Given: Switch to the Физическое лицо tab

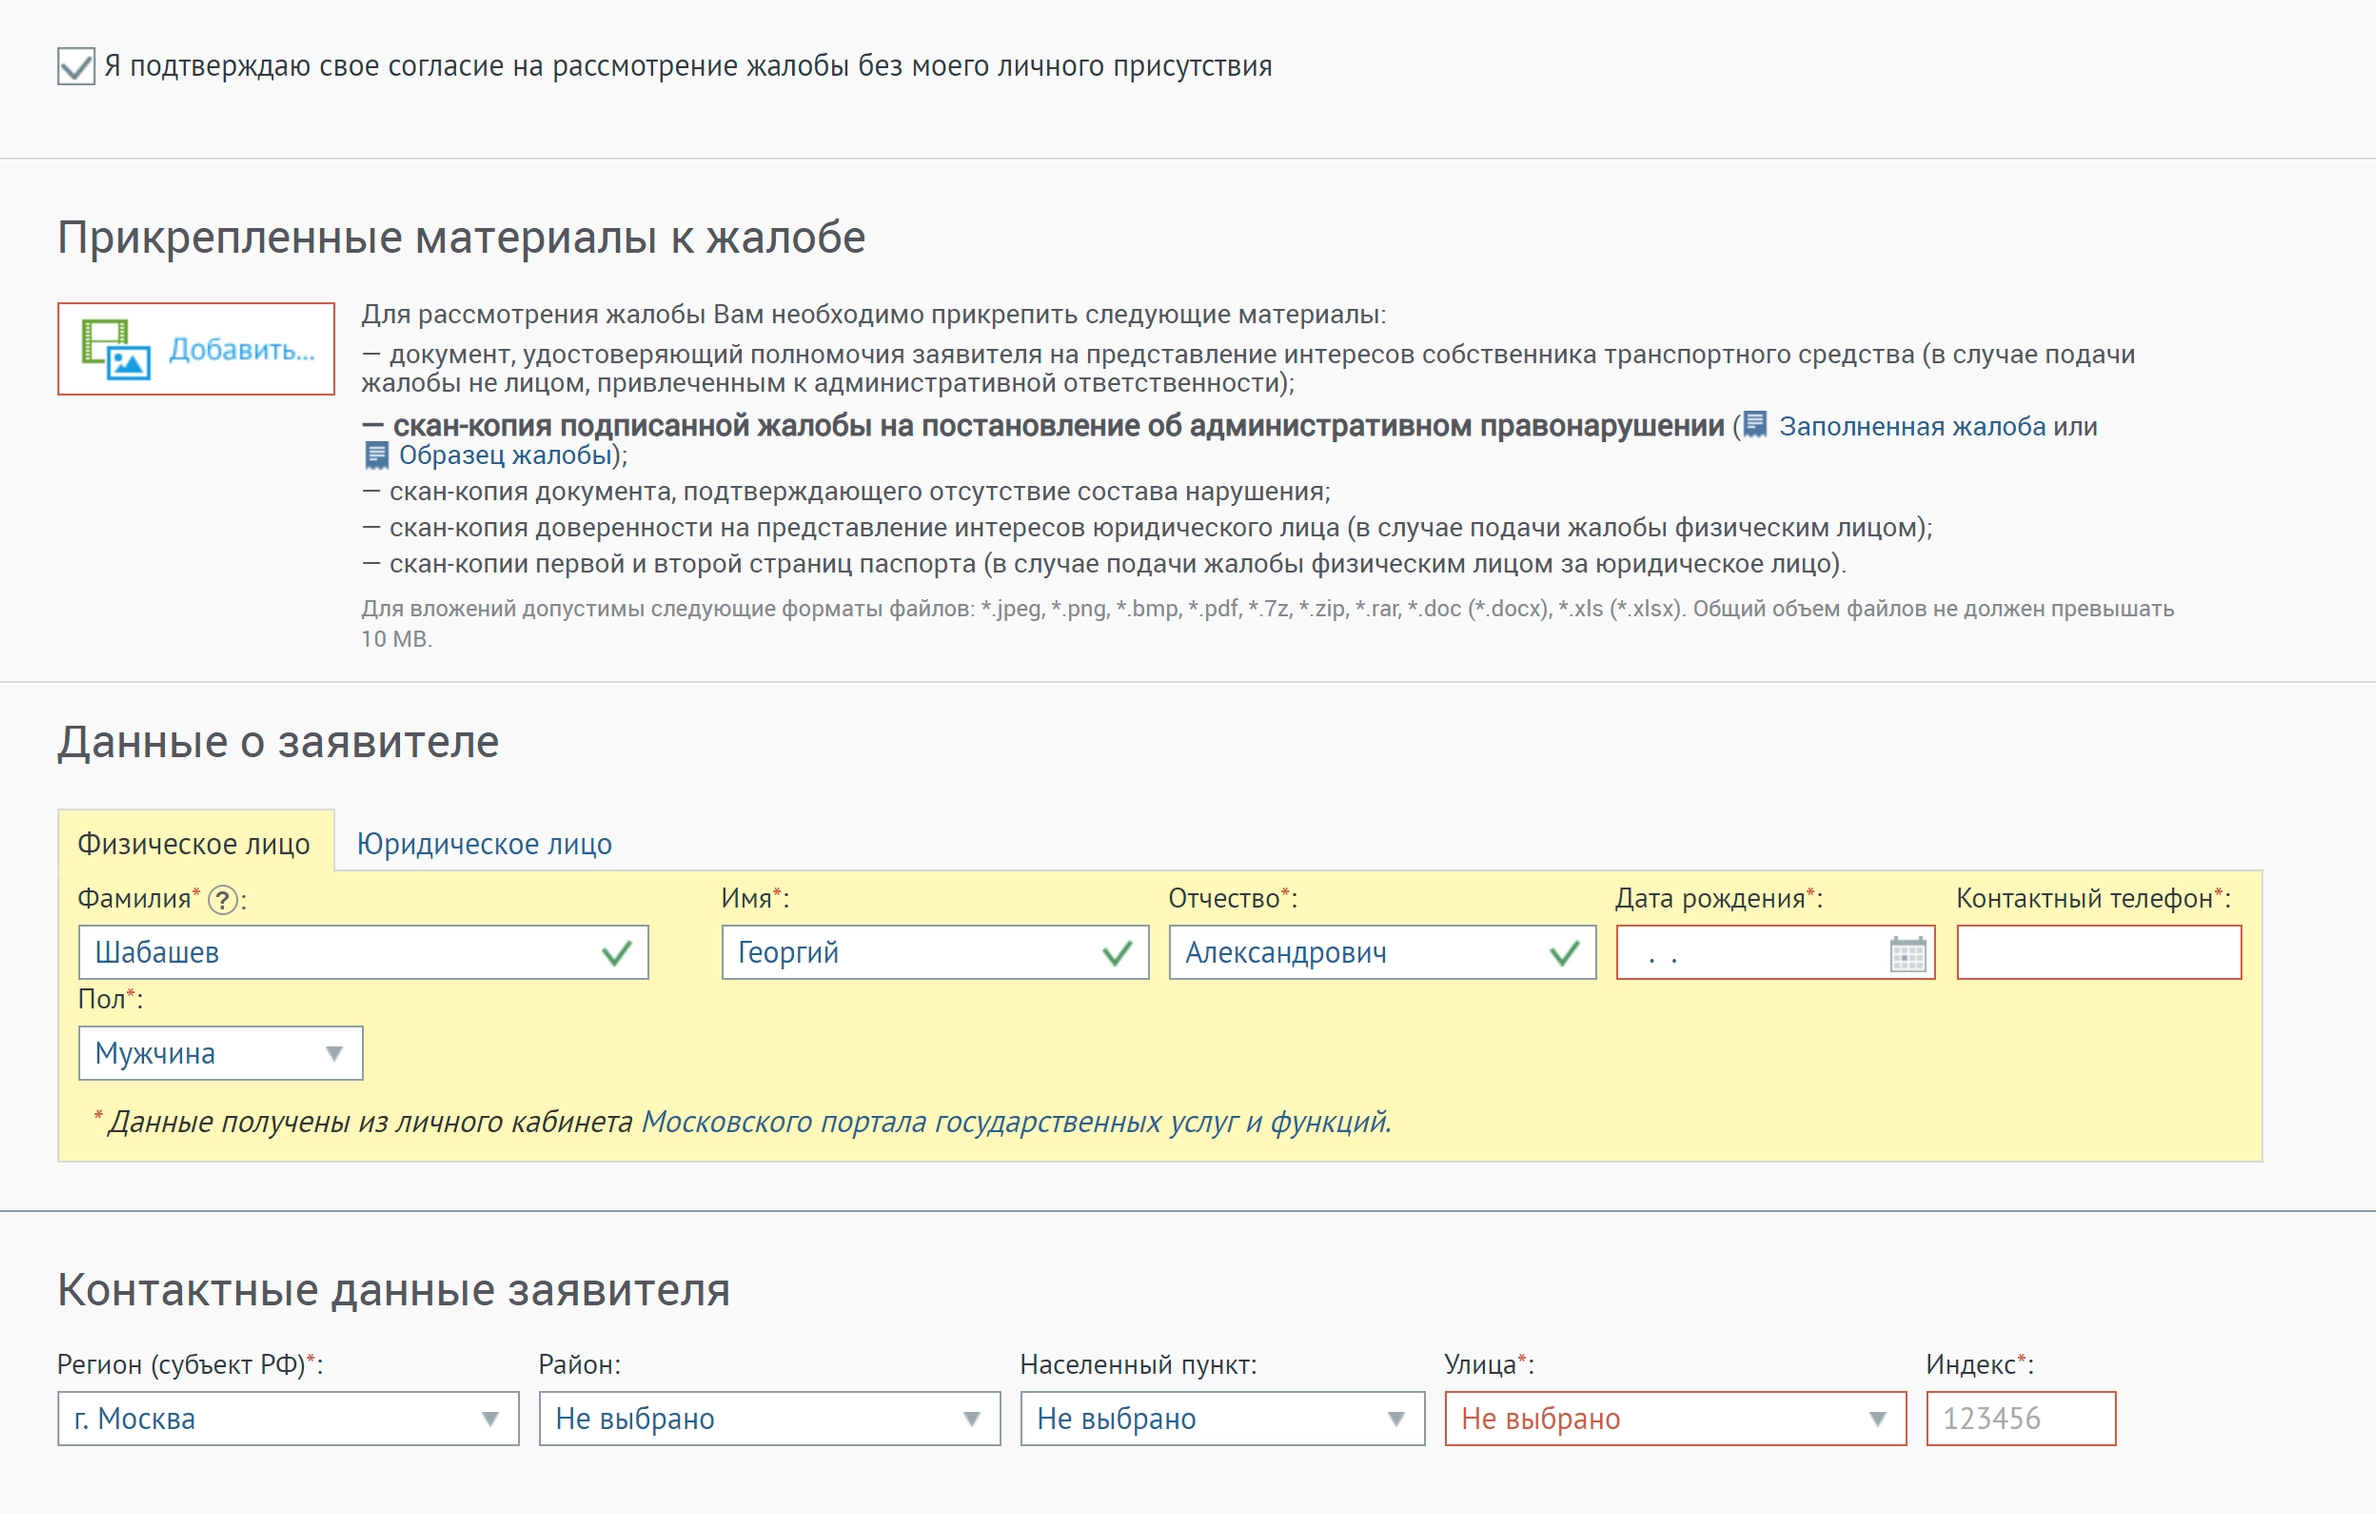Looking at the screenshot, I should coord(195,843).
